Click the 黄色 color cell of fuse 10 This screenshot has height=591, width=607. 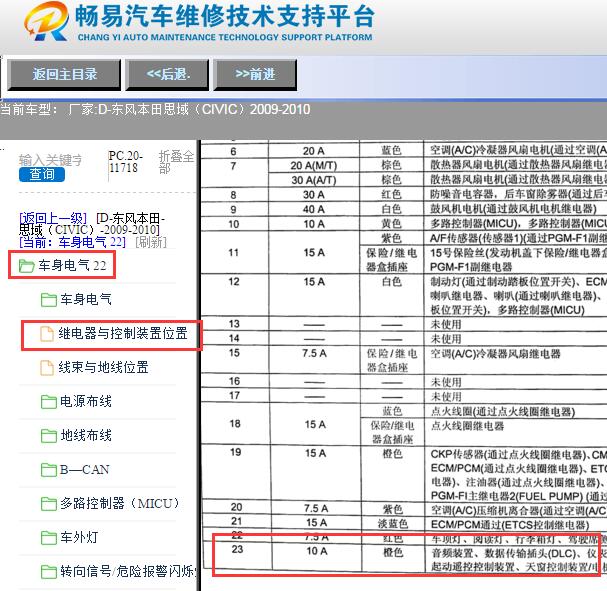[x=391, y=224]
